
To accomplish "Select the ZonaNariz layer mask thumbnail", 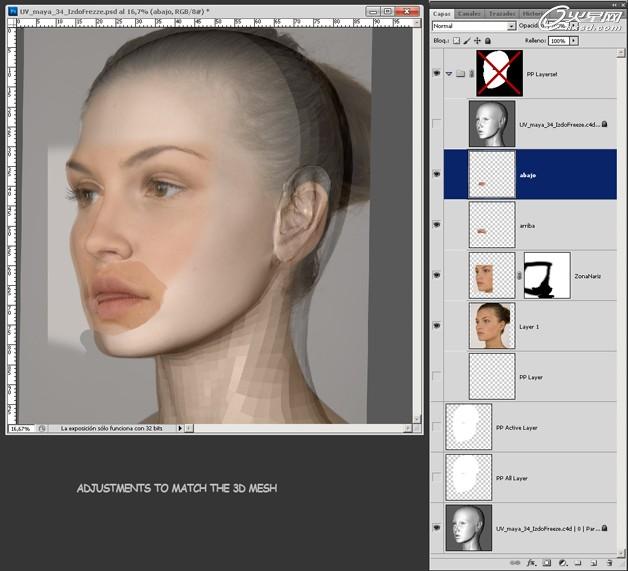I will tap(546, 275).
